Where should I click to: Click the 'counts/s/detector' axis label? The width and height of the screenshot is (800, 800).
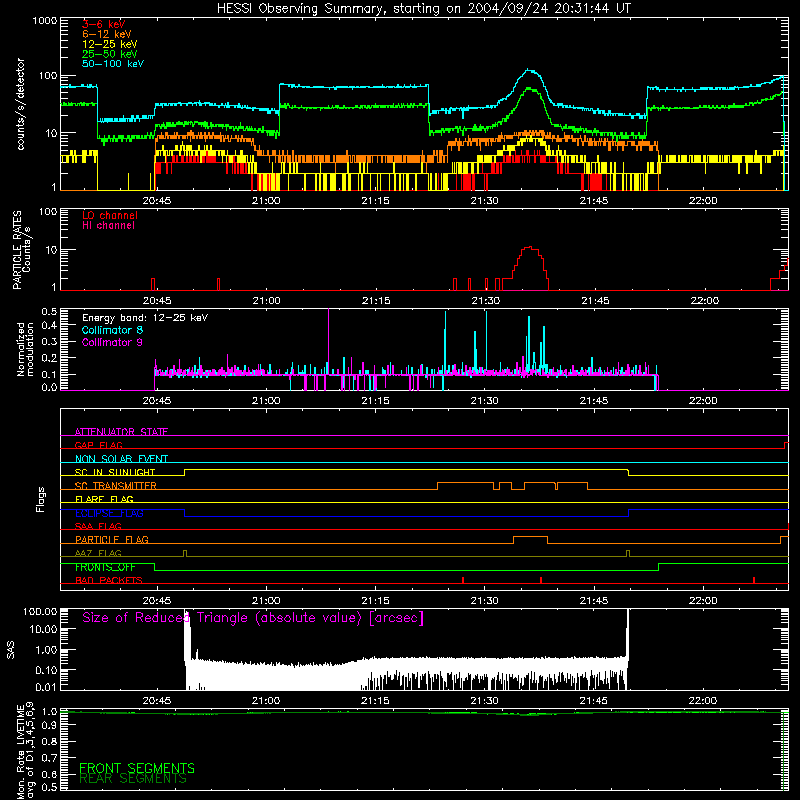click(x=21, y=104)
